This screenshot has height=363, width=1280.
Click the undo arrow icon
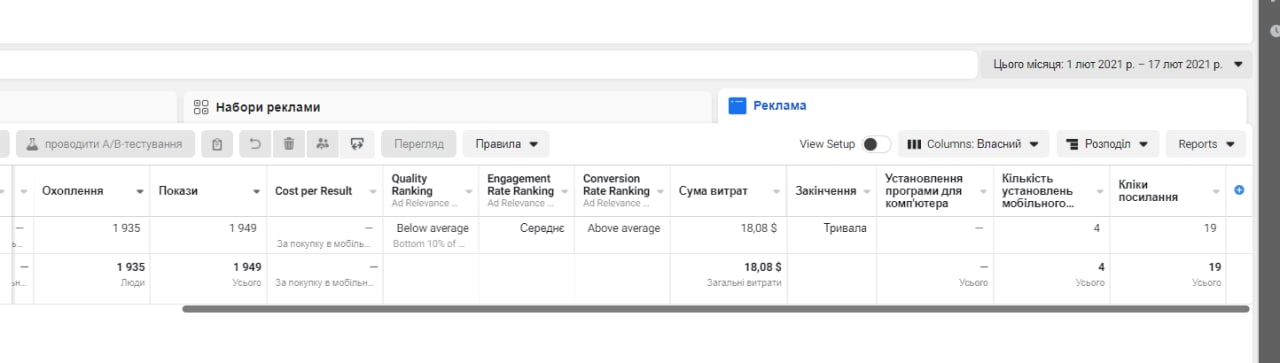254,144
